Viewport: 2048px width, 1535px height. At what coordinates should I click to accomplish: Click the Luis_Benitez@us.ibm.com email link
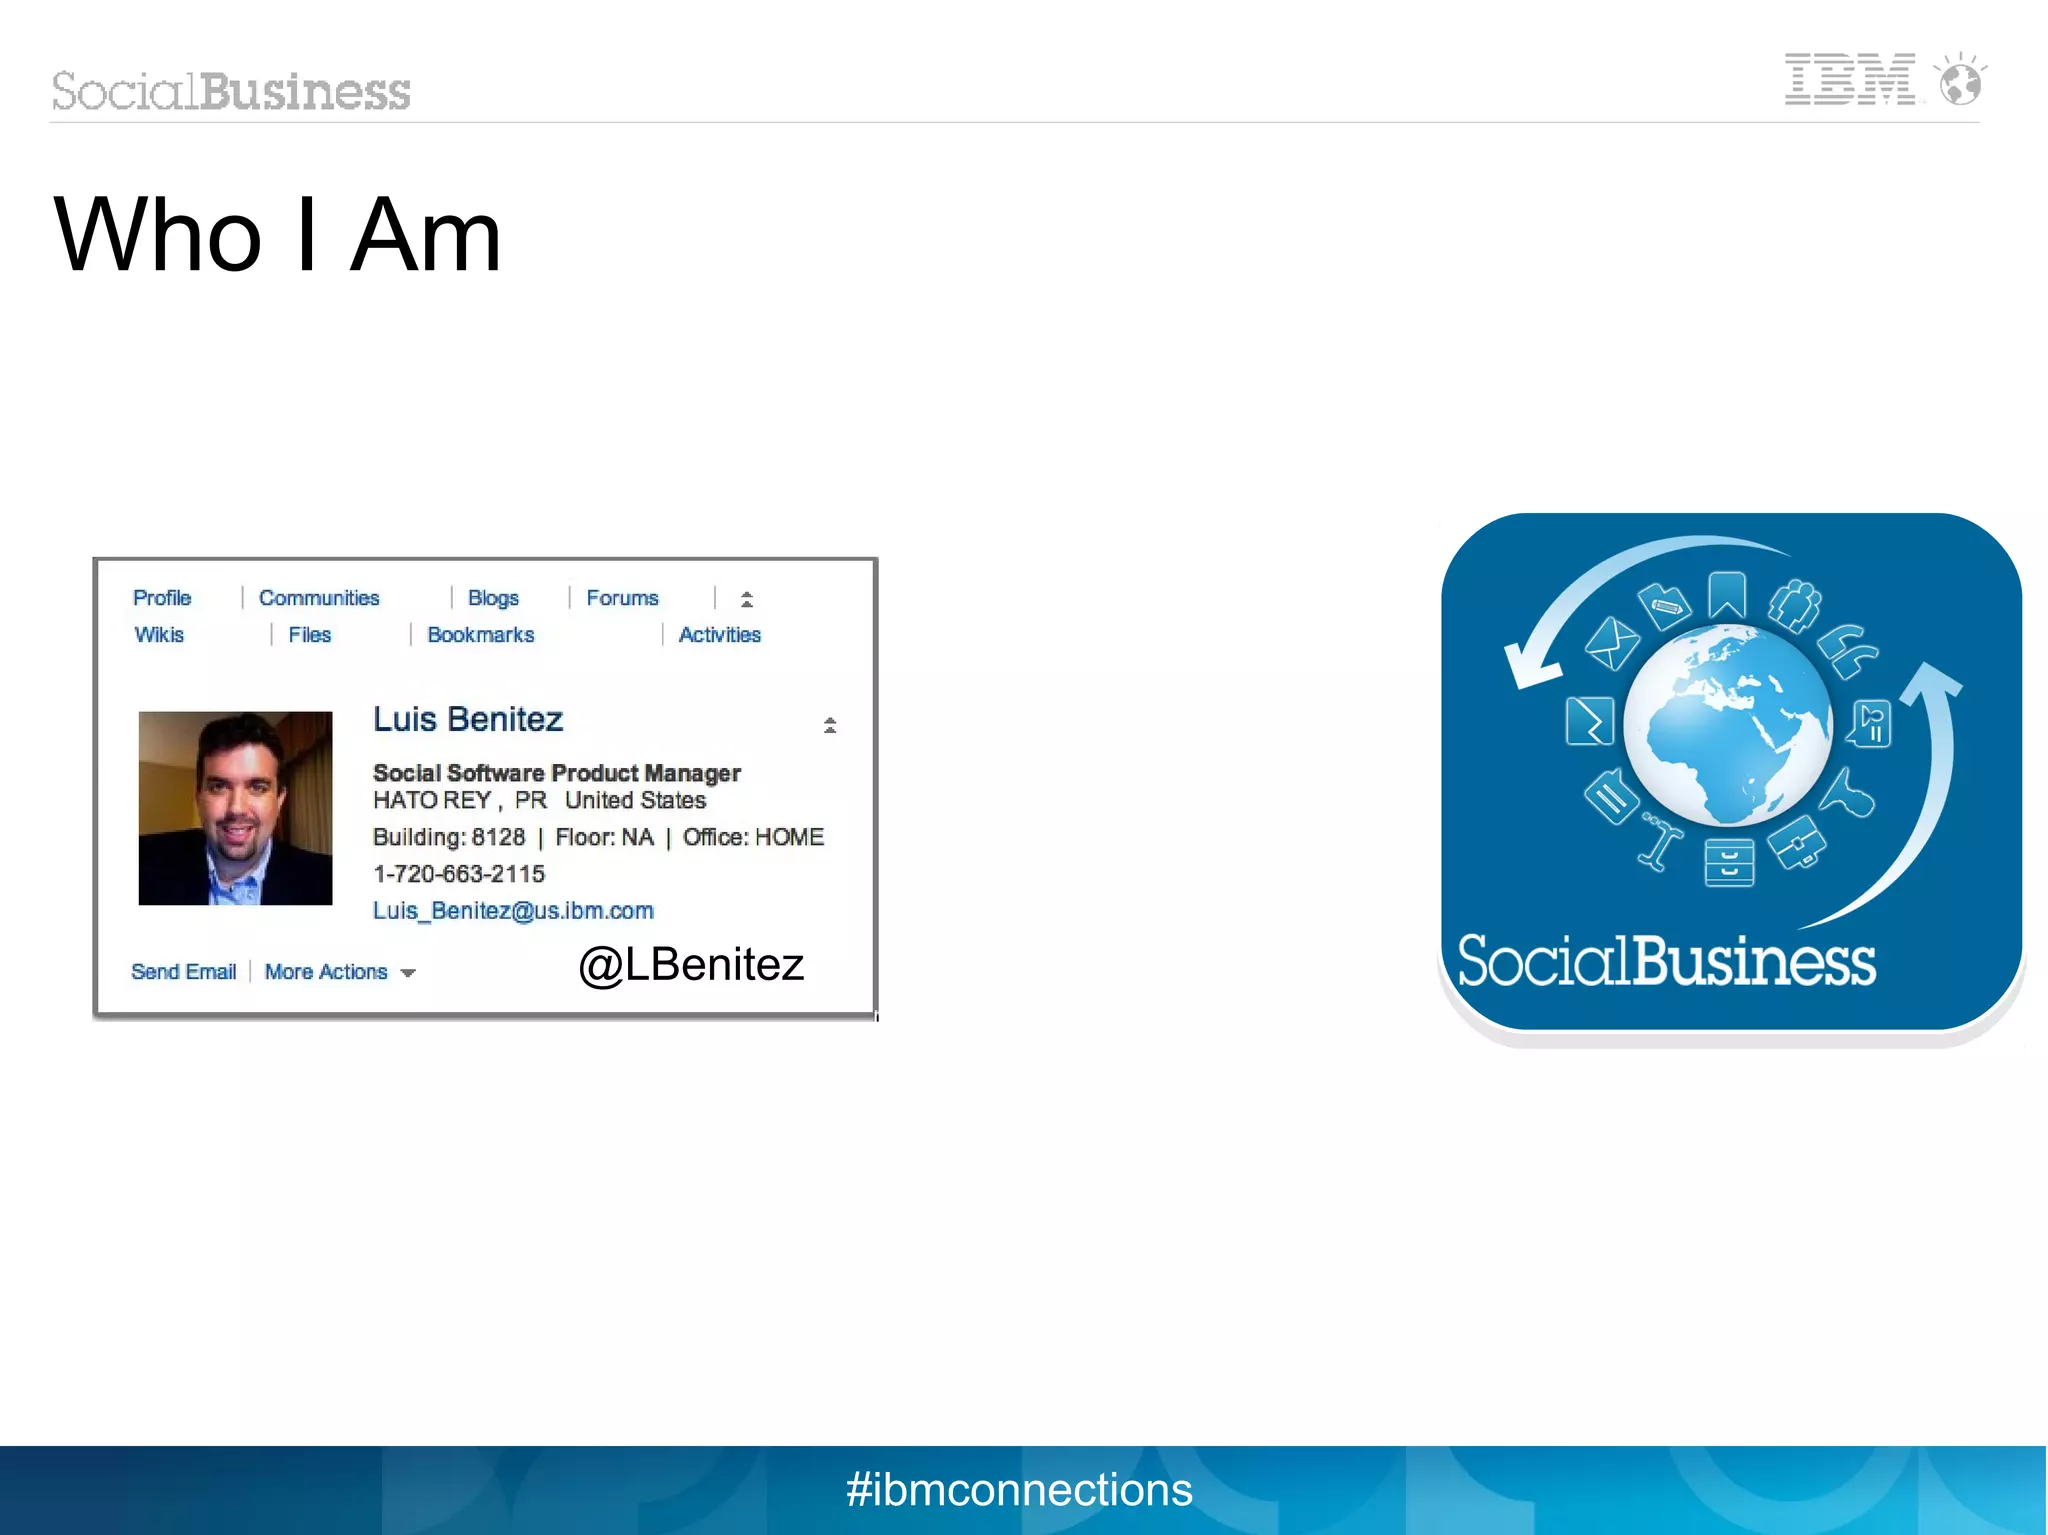513,911
